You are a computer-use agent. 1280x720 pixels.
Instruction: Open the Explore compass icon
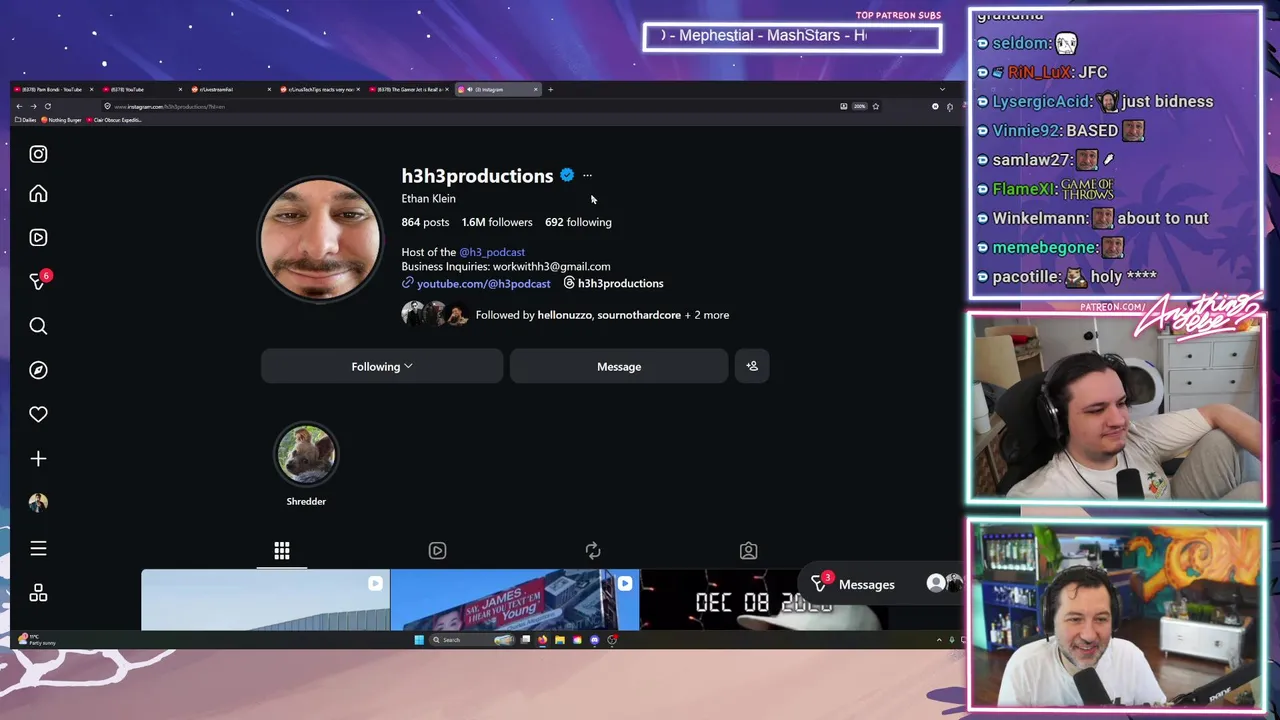click(38, 370)
